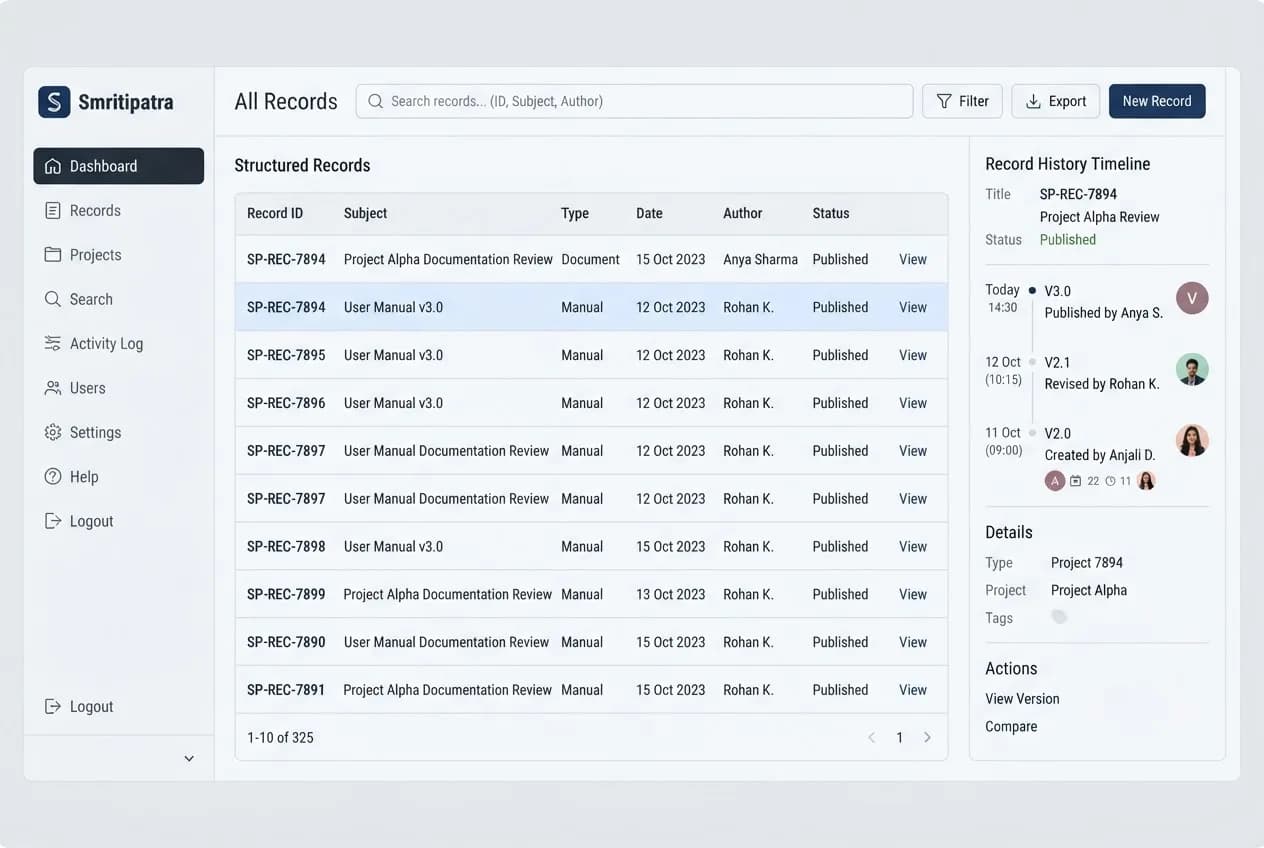
Task: Click the 'Project 7894' type value
Action: (1087, 563)
